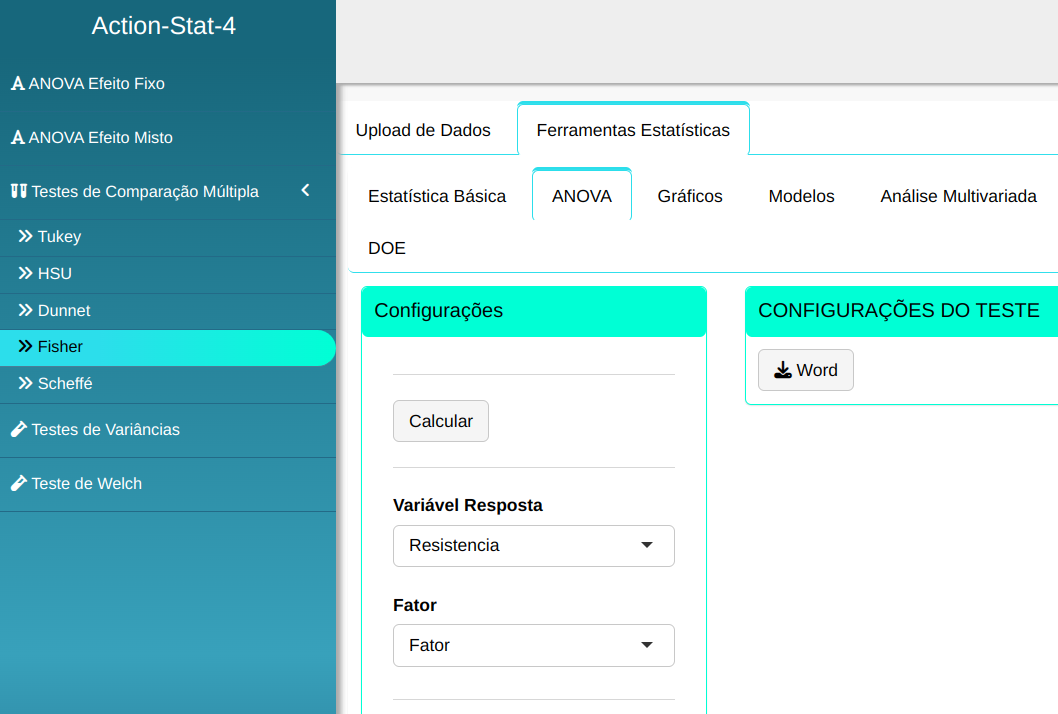
Task: Open the DOE tab
Action: [x=387, y=249]
